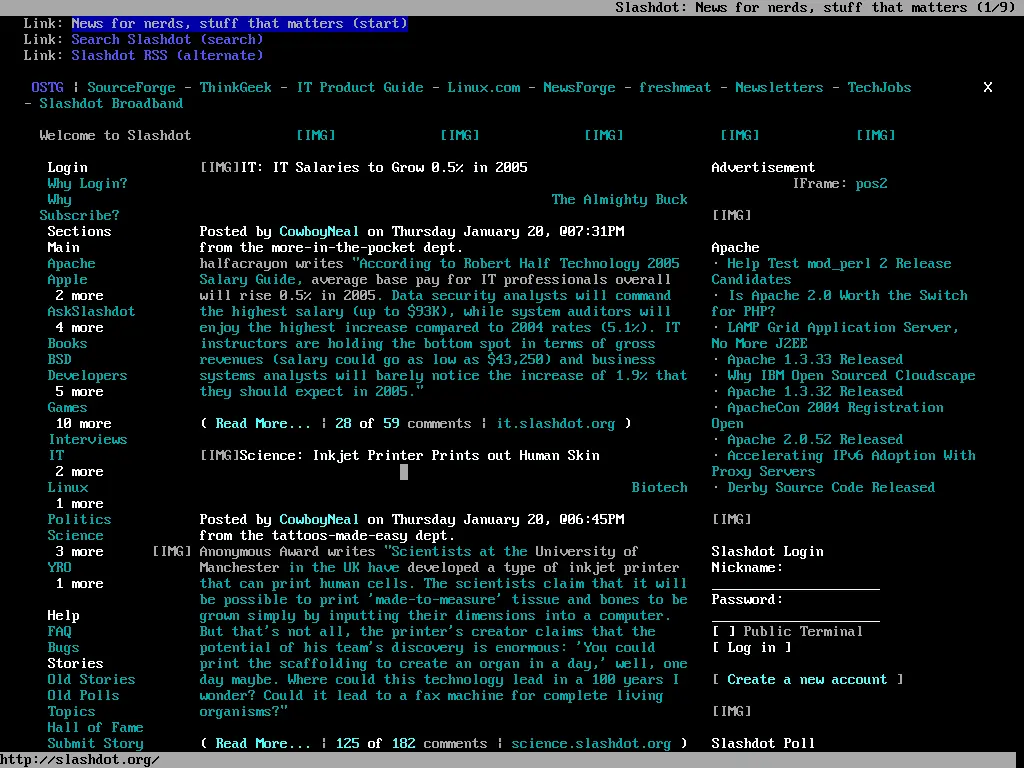Select the highlighted News for nerds start link

tap(240, 24)
